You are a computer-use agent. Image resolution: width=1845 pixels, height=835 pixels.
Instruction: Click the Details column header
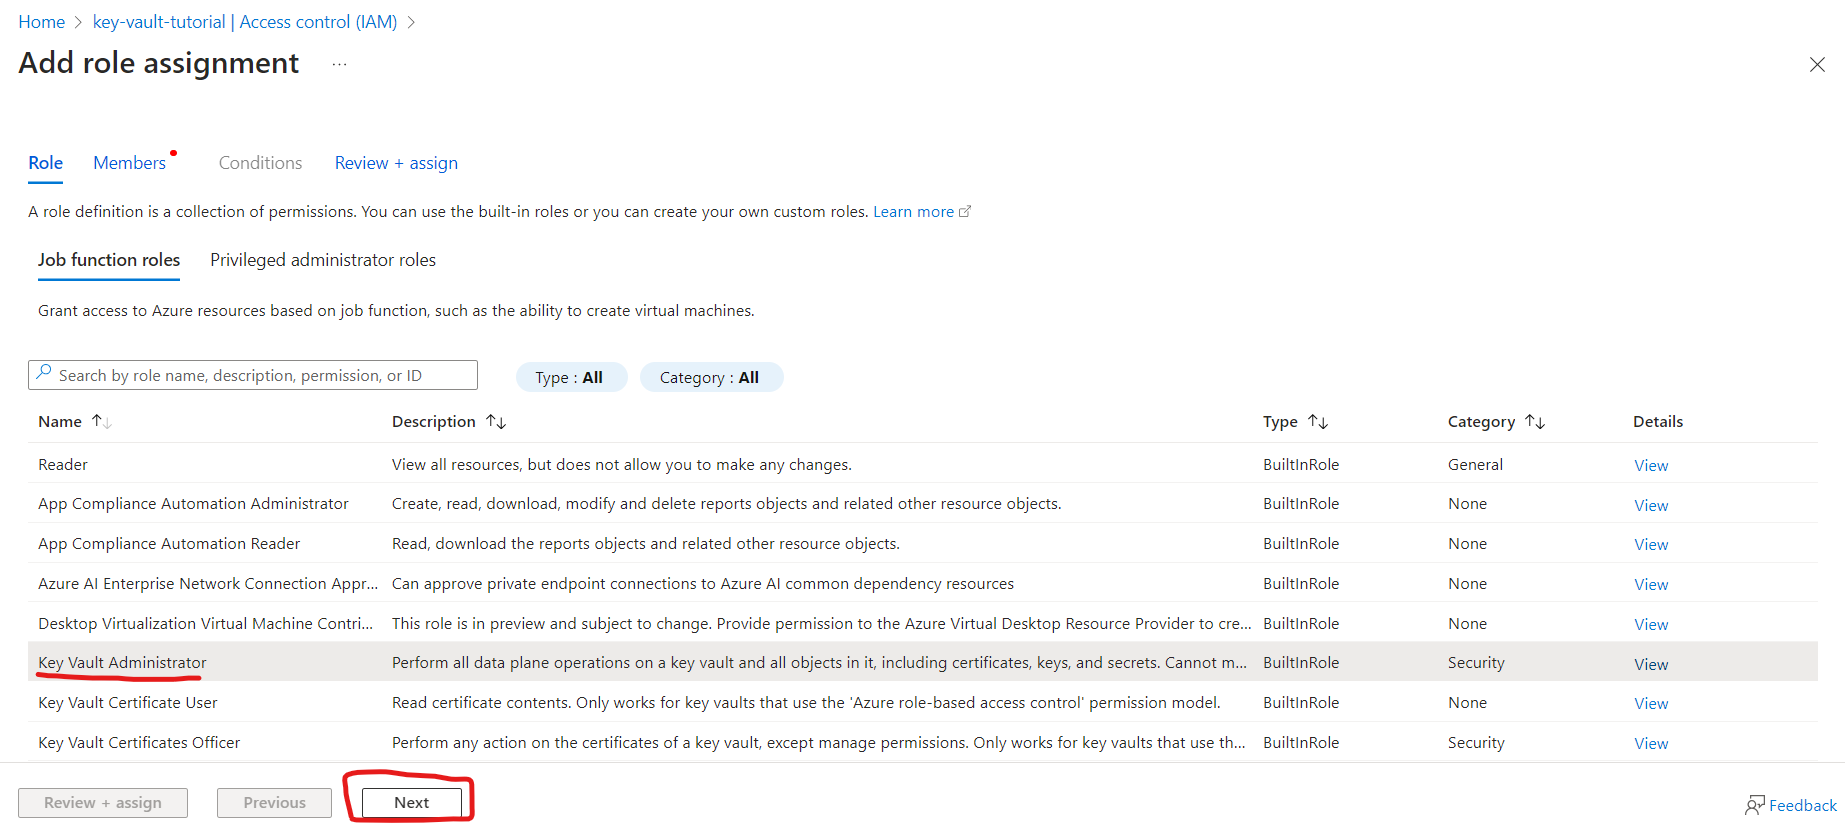click(x=1658, y=422)
